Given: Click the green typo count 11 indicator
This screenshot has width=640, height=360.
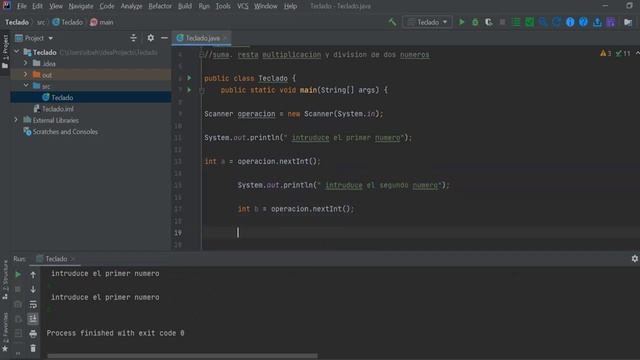Looking at the screenshot, I should tap(623, 53).
